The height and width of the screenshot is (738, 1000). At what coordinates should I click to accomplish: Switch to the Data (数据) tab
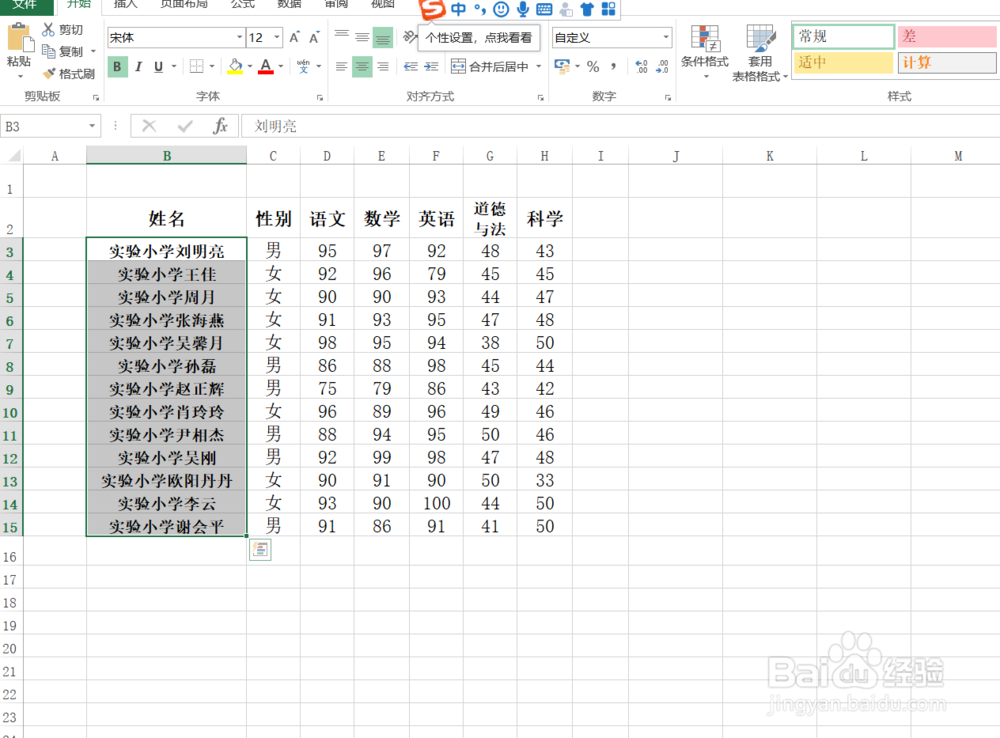point(289,4)
